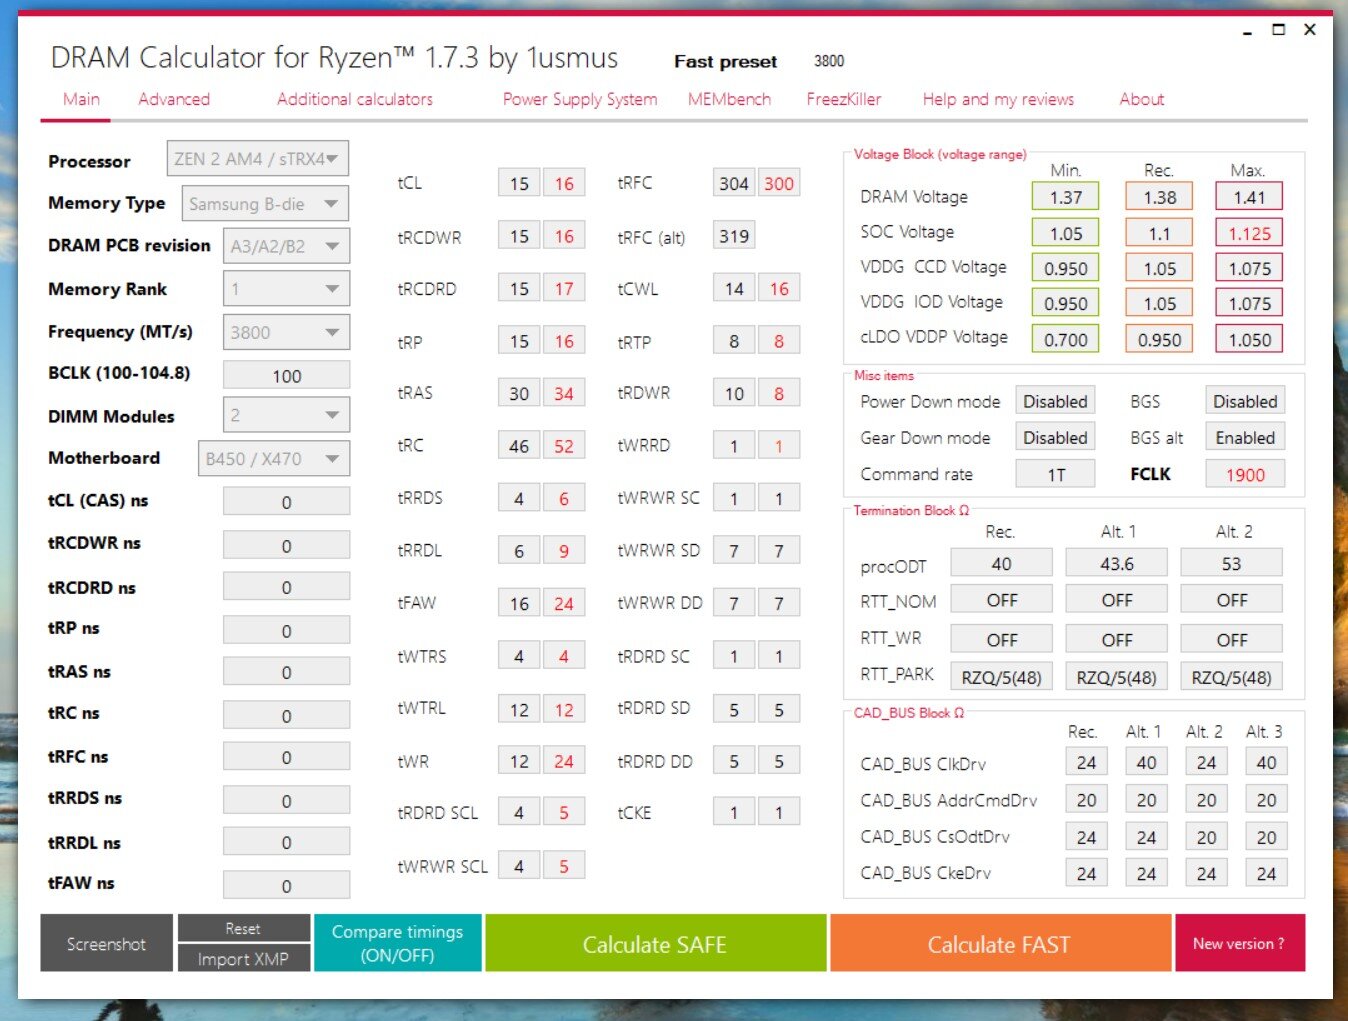Expand the DIMM Modules dropdown

click(x=286, y=415)
